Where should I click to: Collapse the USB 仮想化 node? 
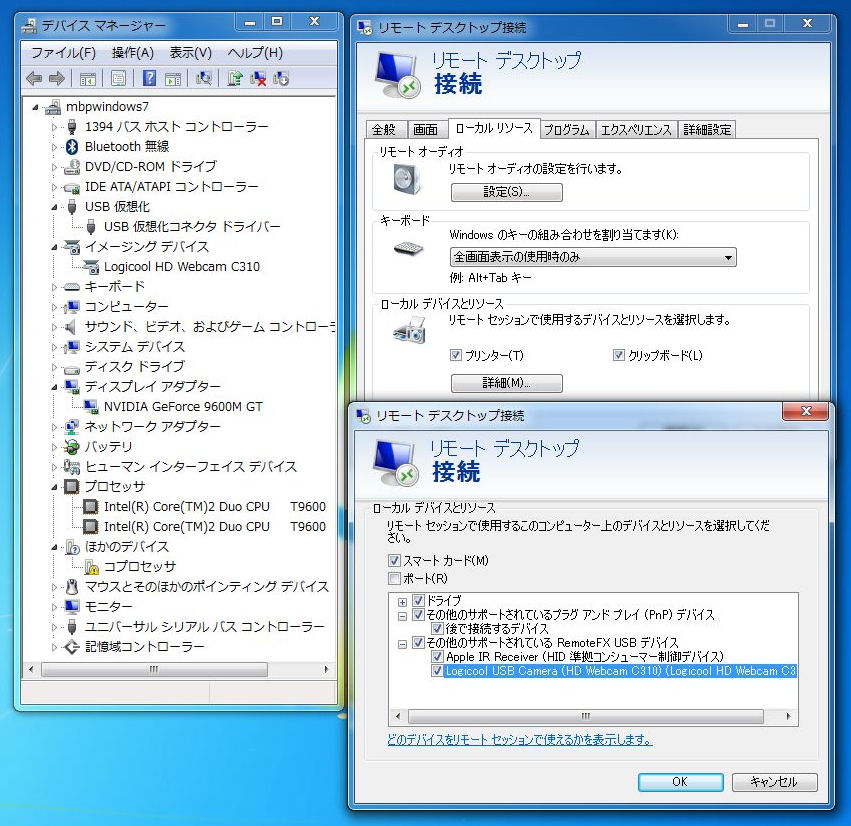(54, 207)
